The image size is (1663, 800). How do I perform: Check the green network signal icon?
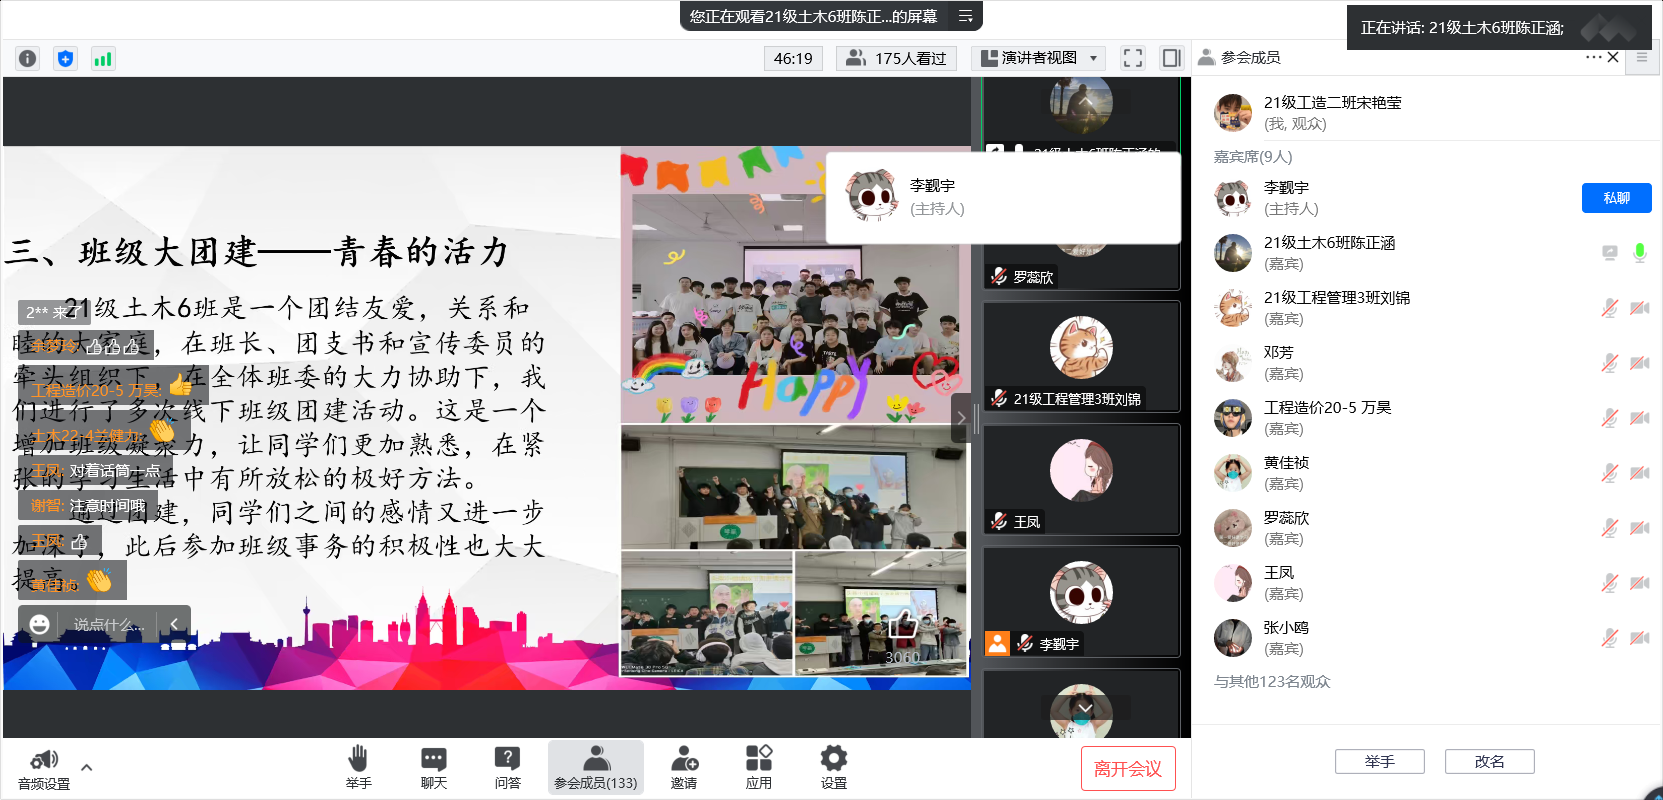(x=103, y=58)
